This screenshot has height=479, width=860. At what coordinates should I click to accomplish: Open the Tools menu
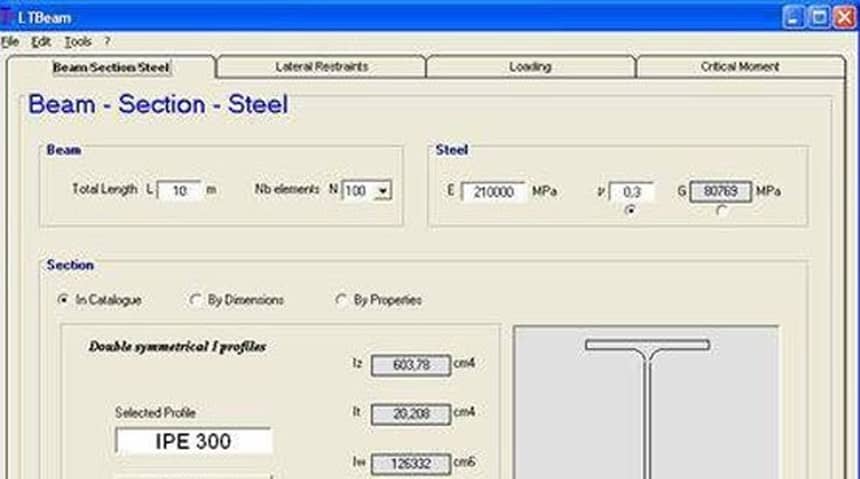78,42
